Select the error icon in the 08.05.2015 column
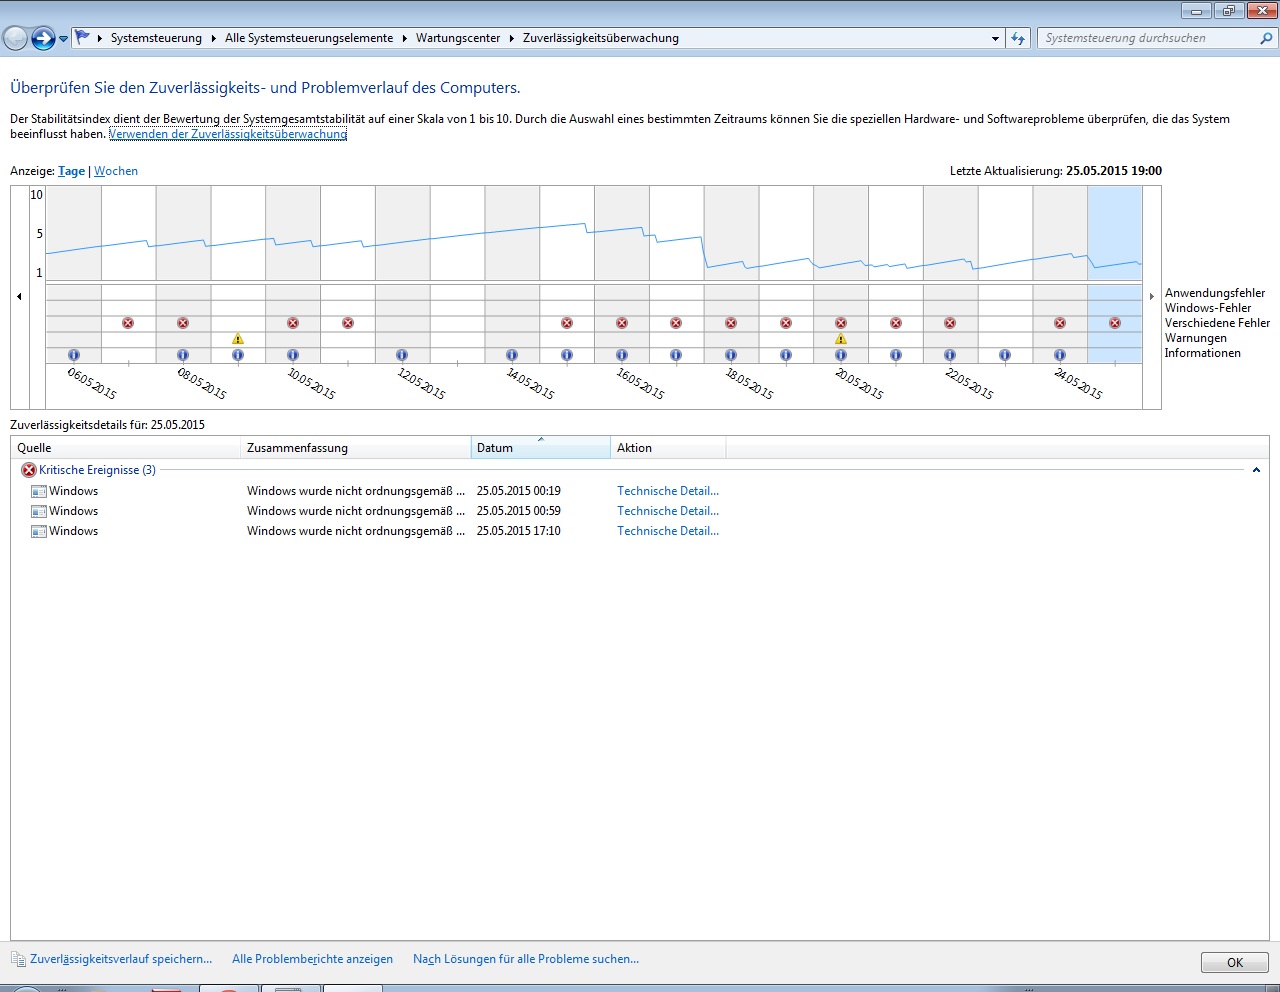This screenshot has width=1280, height=992. pyautogui.click(x=183, y=323)
